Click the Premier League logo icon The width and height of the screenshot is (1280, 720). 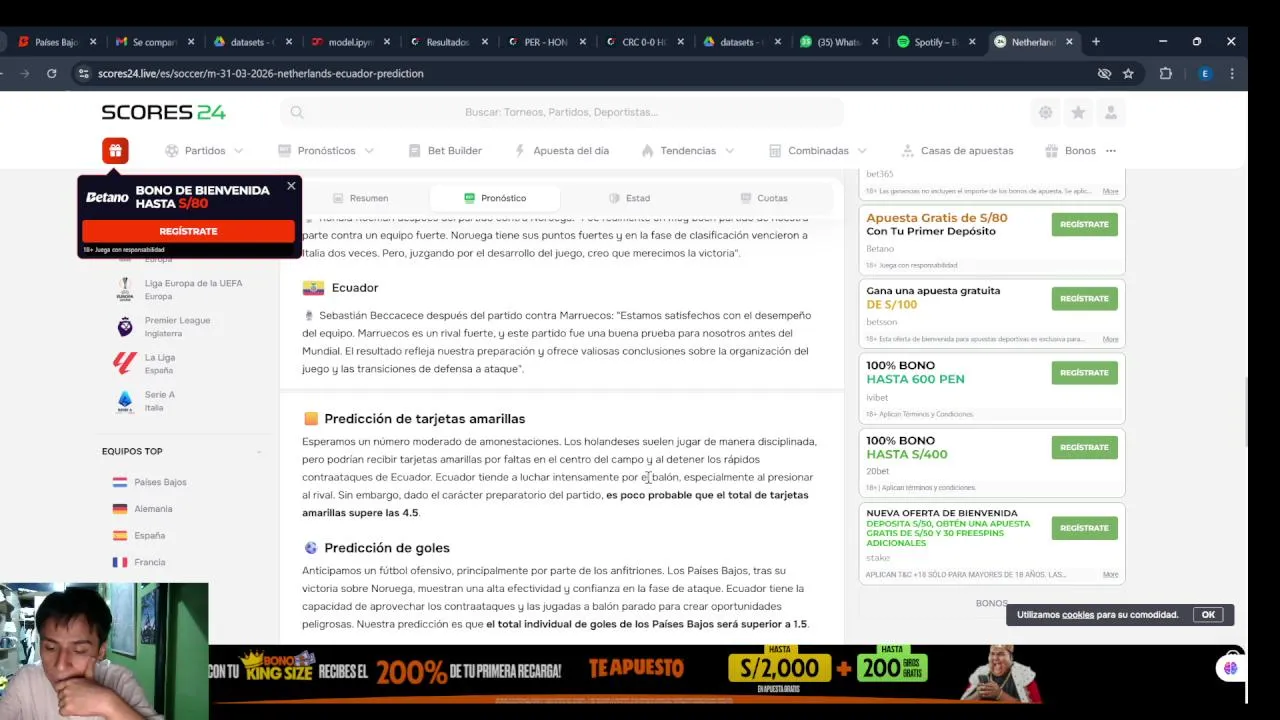click(125, 327)
